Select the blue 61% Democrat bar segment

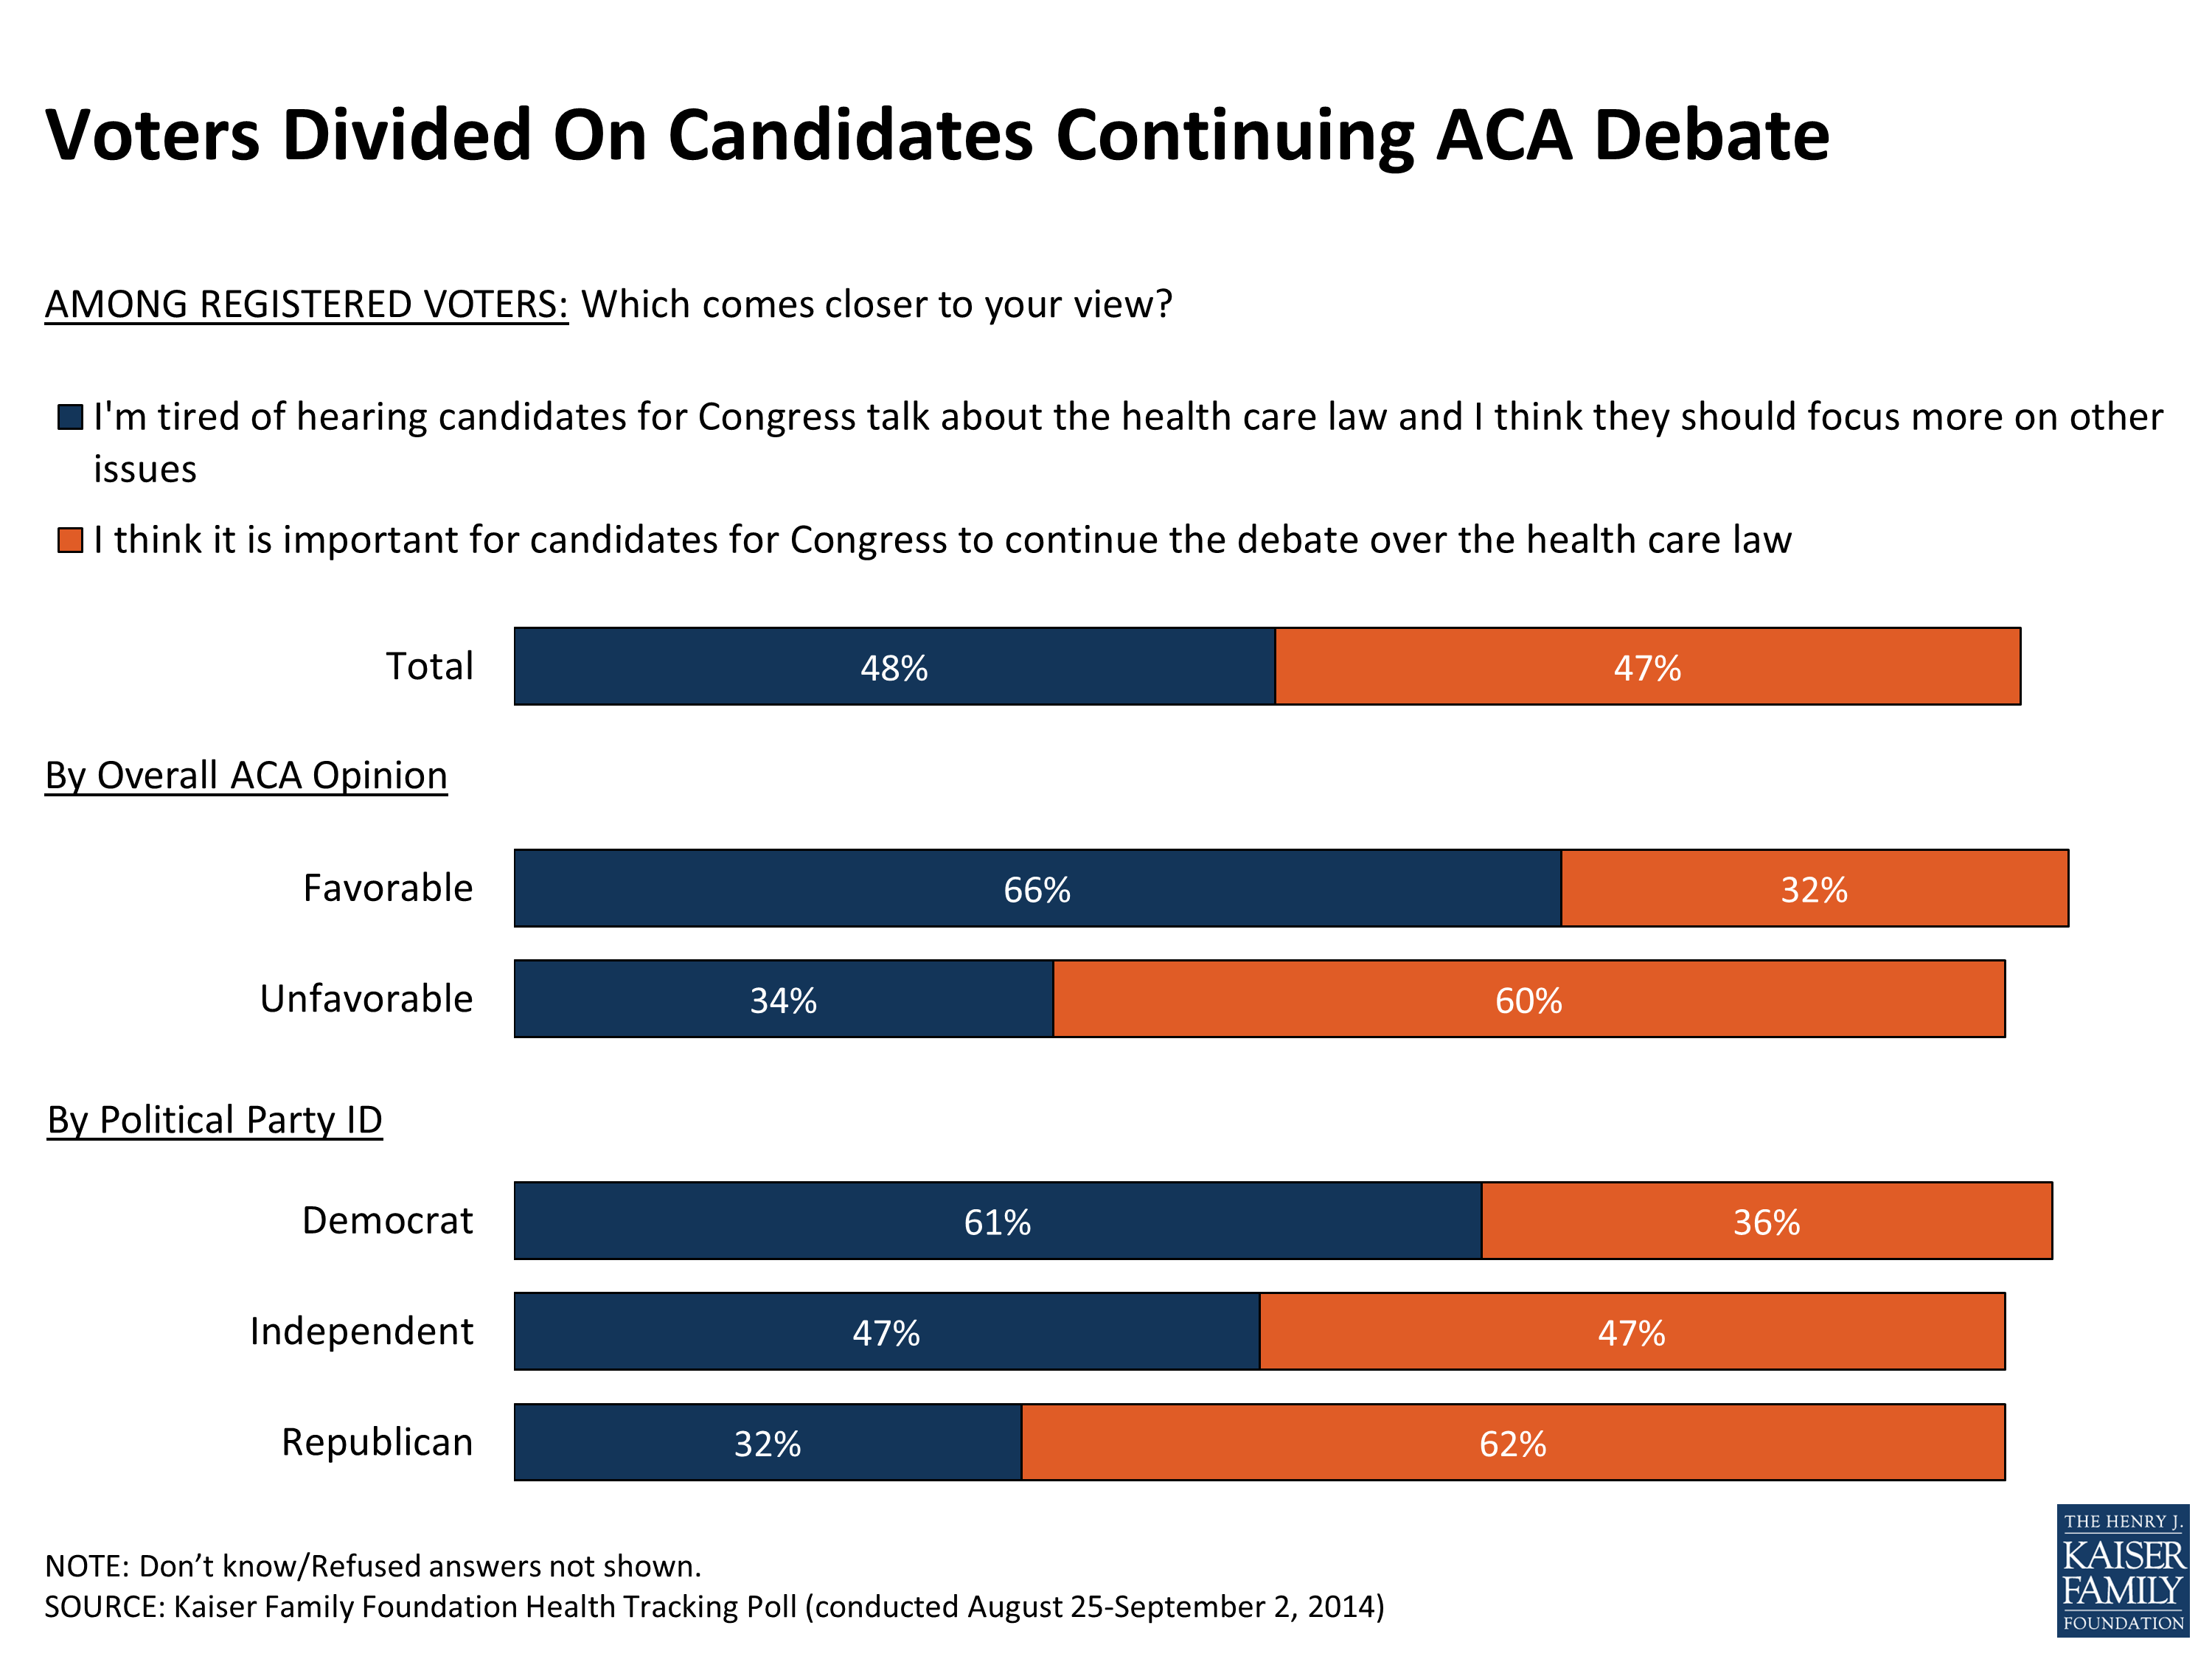tap(997, 1221)
